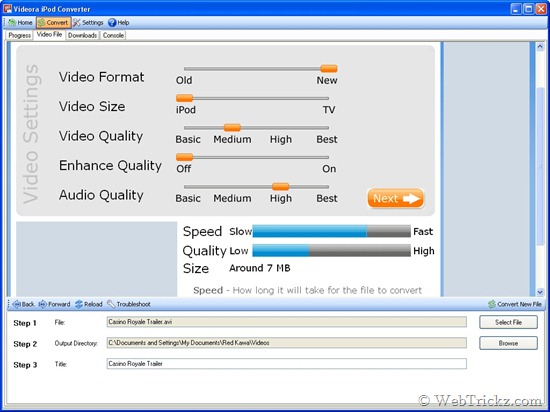
Task: Reload the settings page
Action: pyautogui.click(x=89, y=304)
